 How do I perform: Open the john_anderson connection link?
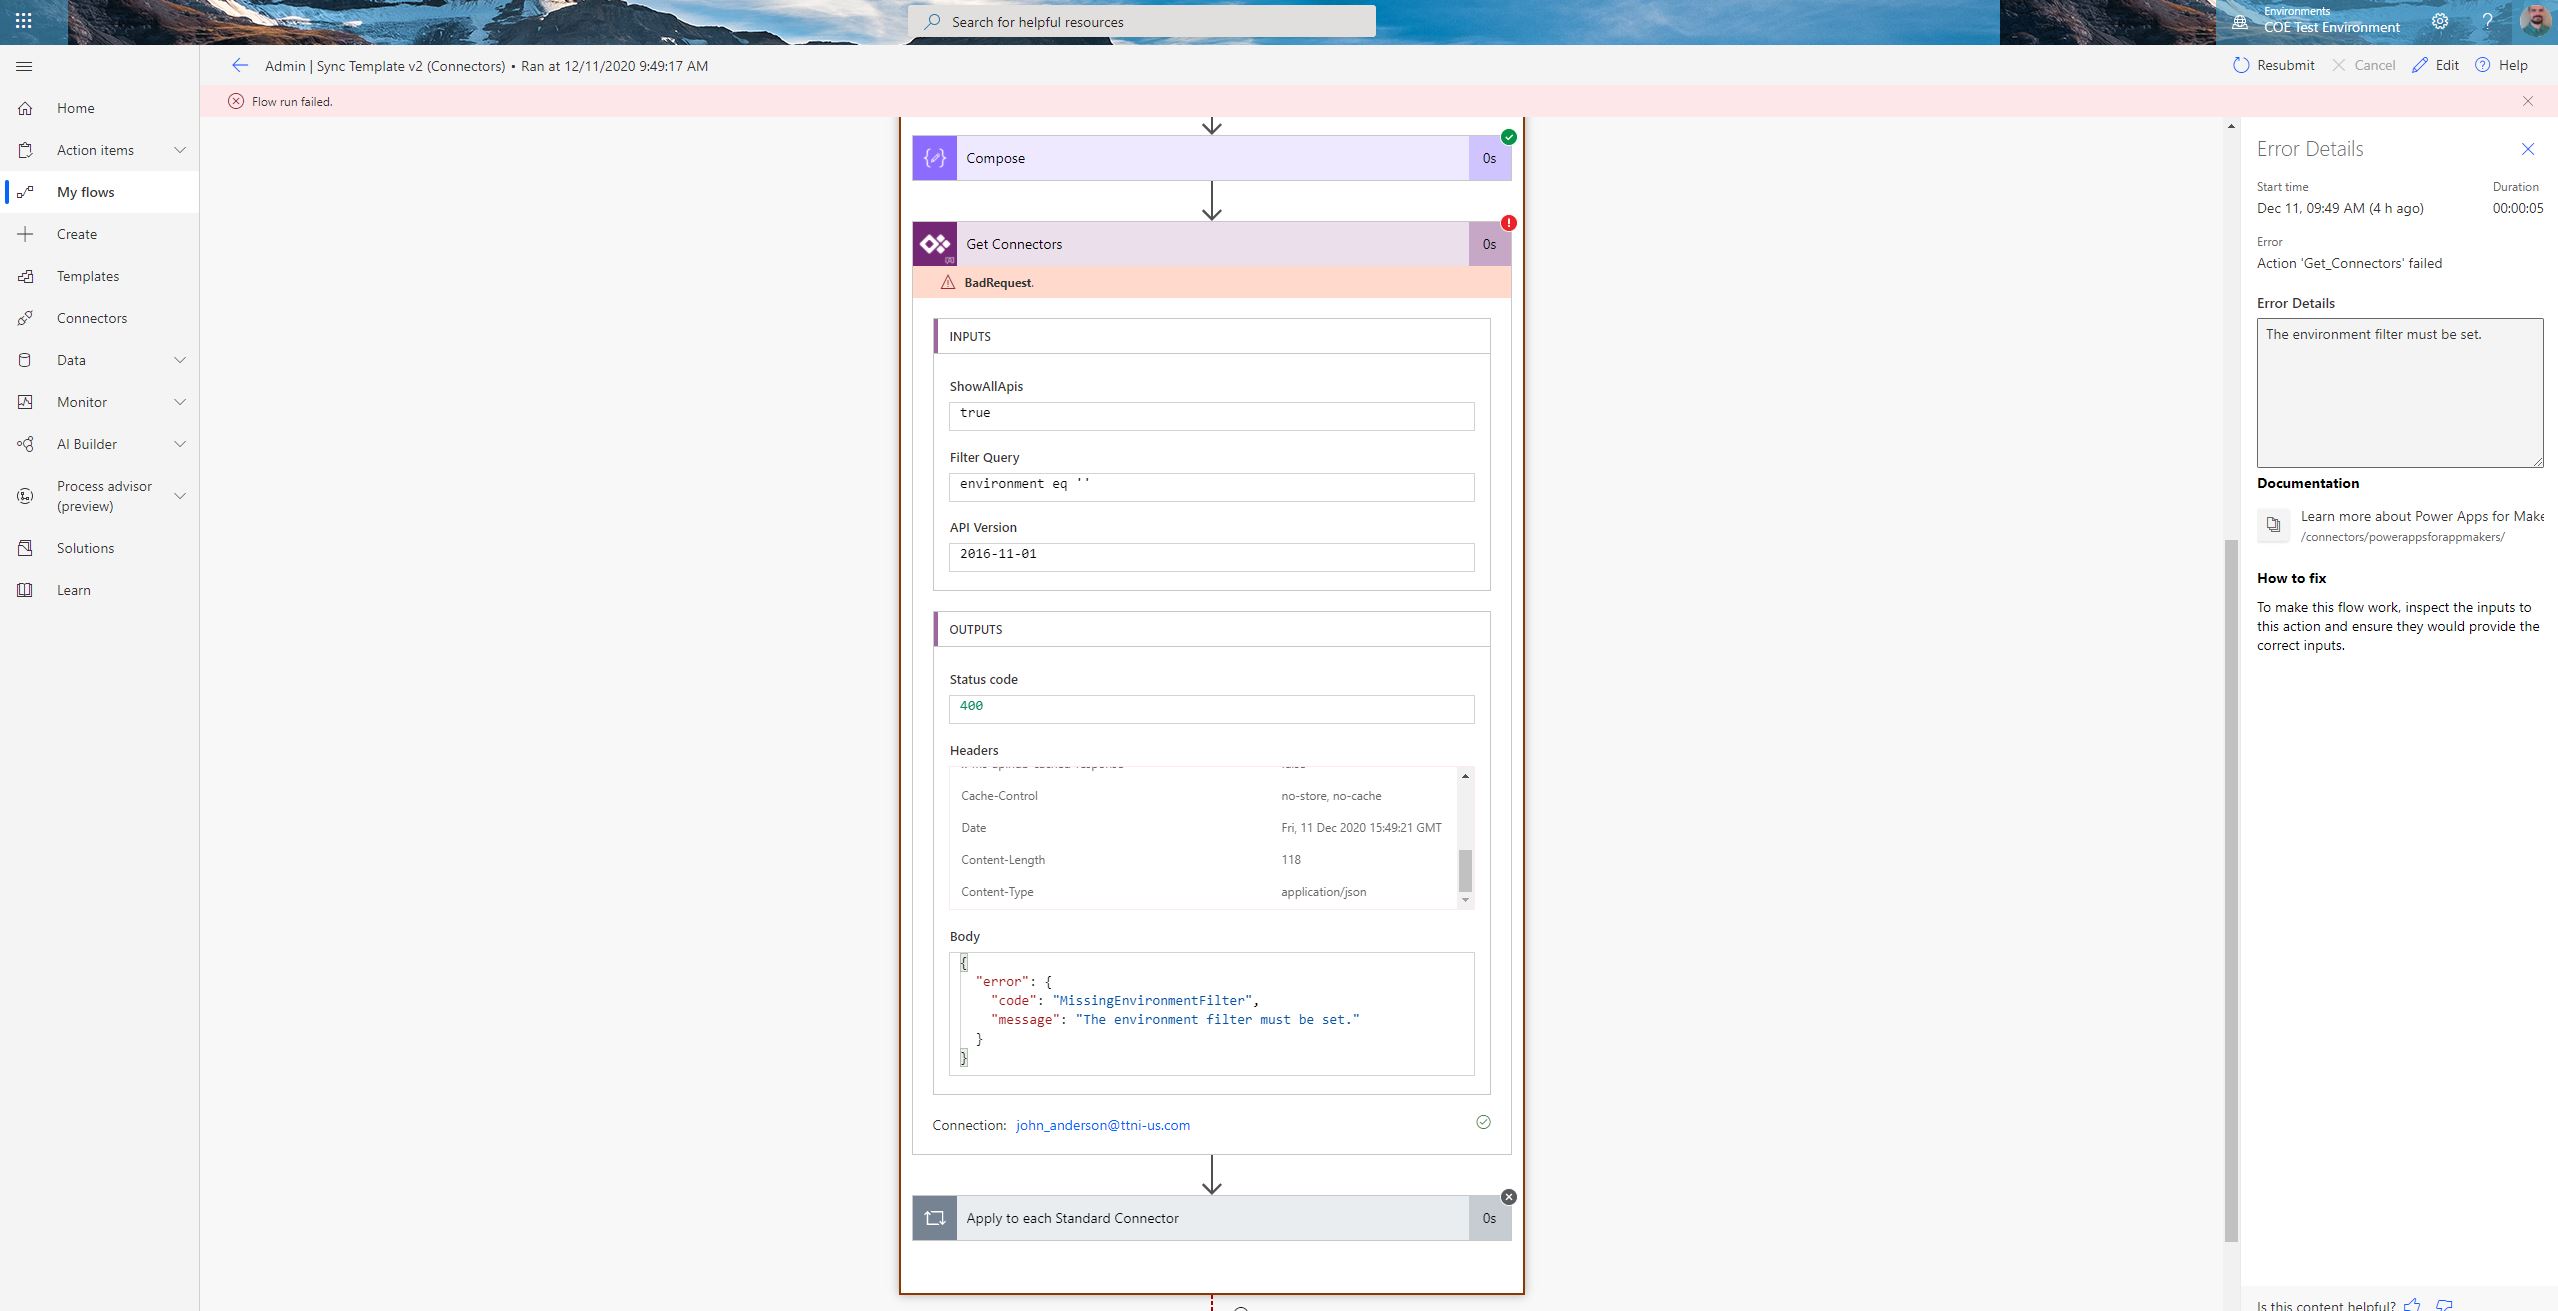[1101, 1124]
